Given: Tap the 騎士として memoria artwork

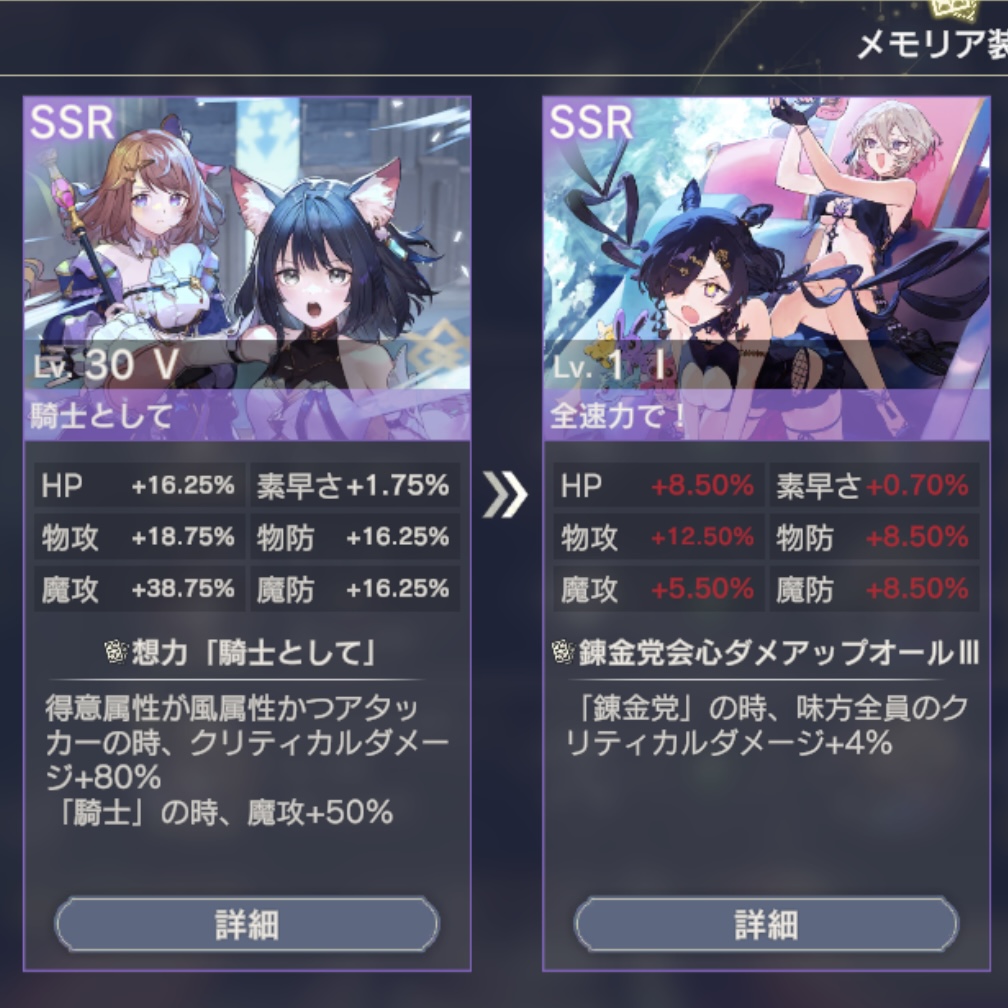Looking at the screenshot, I should (x=247, y=268).
